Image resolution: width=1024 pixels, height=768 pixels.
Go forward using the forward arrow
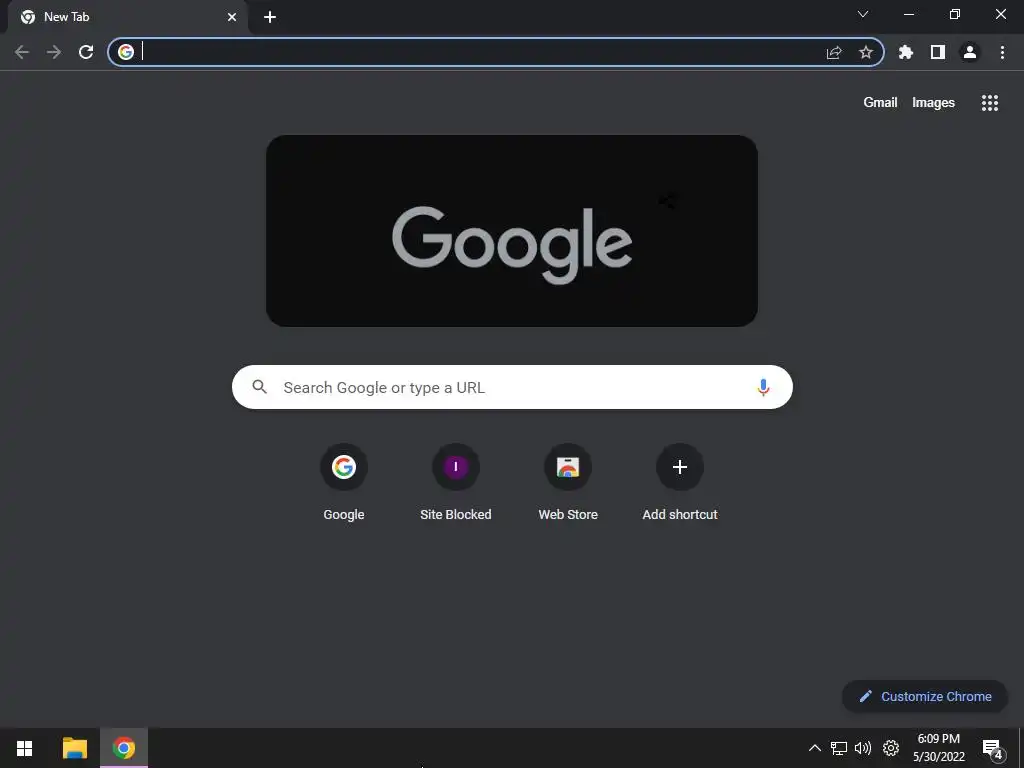point(54,52)
